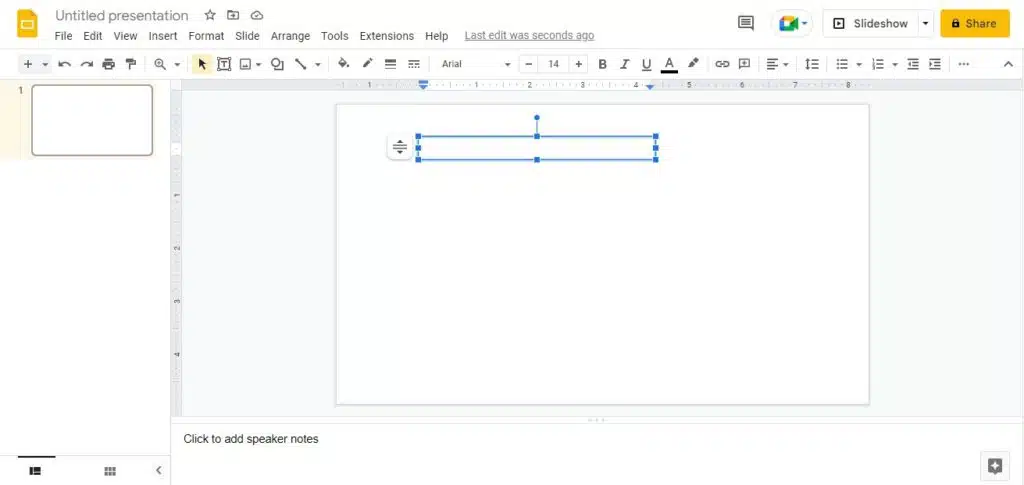Click the Paint format icon
This screenshot has width=1024, height=485.
130,64
